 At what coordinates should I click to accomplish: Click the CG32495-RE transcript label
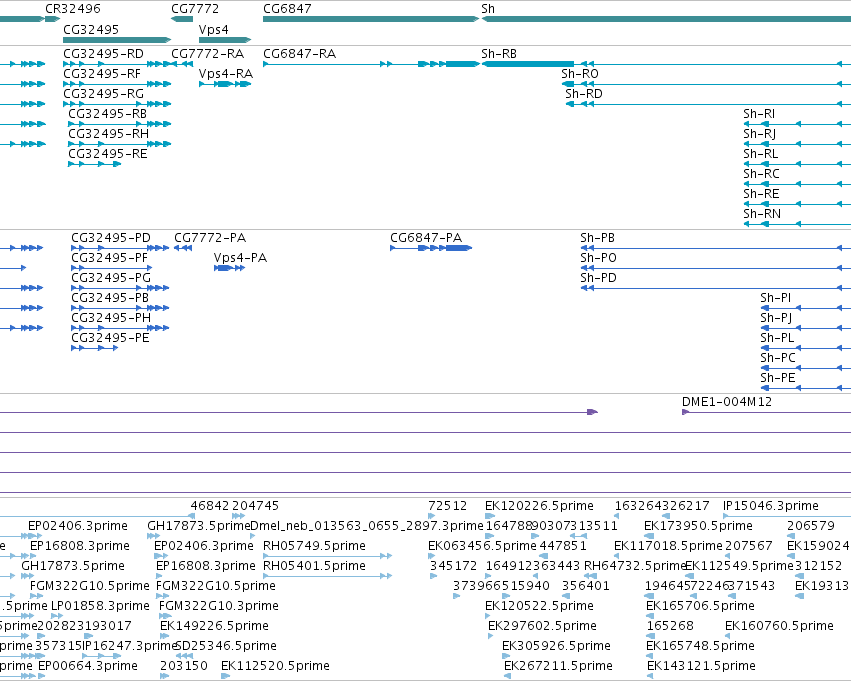[107, 154]
